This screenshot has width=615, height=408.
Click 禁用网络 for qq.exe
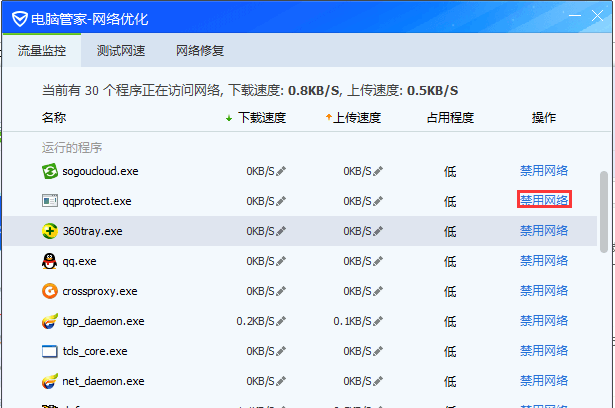[544, 260]
